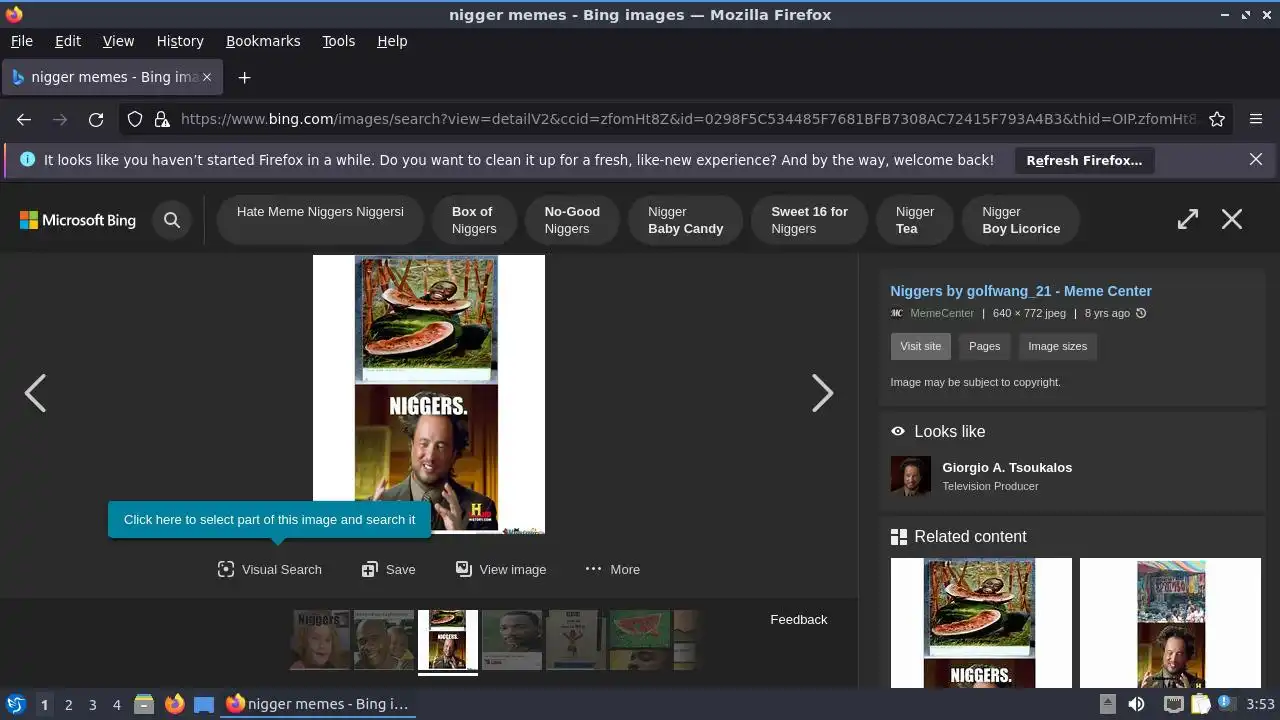Open the Bing search magnifier icon
This screenshot has width=1280, height=720.
[172, 220]
